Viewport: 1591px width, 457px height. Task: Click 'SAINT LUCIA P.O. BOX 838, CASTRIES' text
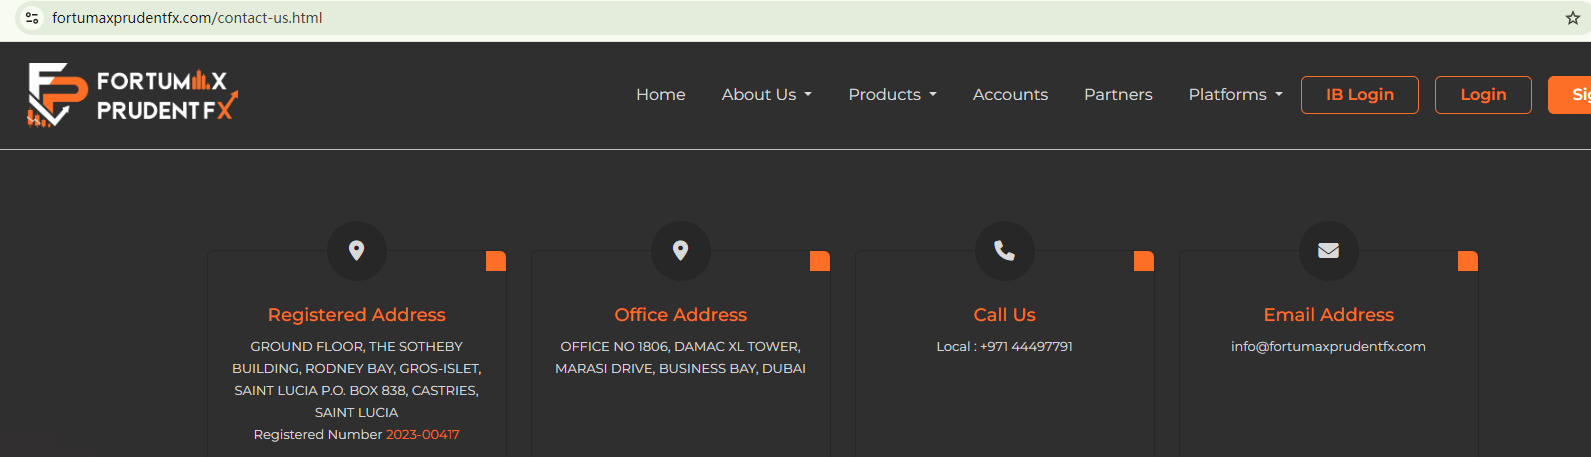click(357, 391)
